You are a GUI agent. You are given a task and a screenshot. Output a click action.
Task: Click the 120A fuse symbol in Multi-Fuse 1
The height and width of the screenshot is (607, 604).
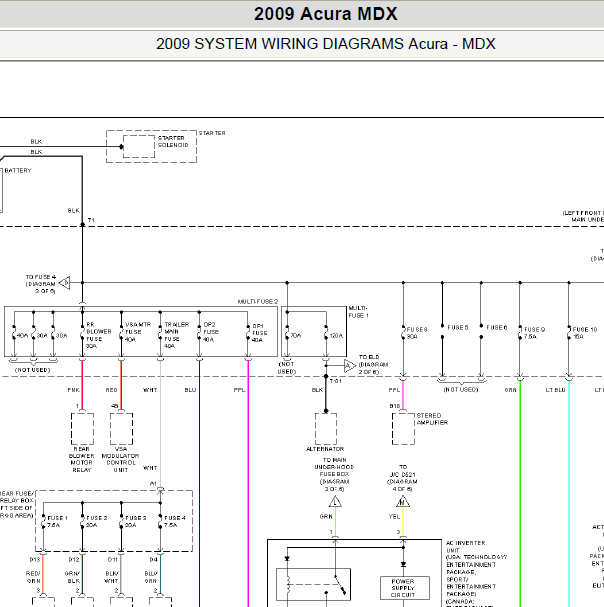(x=326, y=335)
